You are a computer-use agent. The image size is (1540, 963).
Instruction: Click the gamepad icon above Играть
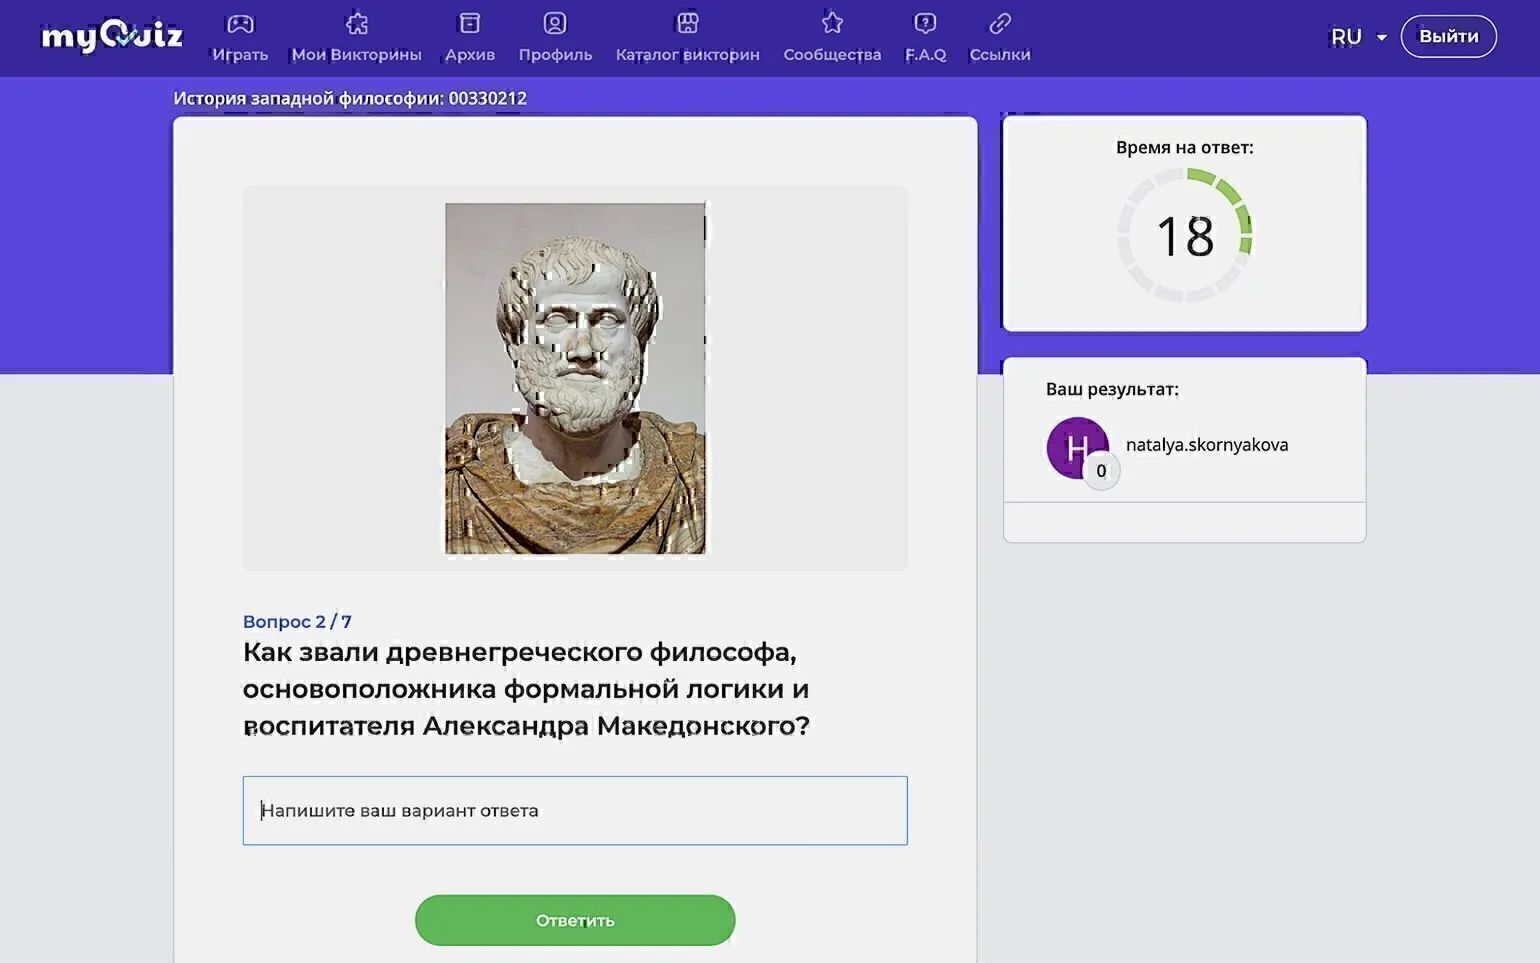pyautogui.click(x=240, y=23)
